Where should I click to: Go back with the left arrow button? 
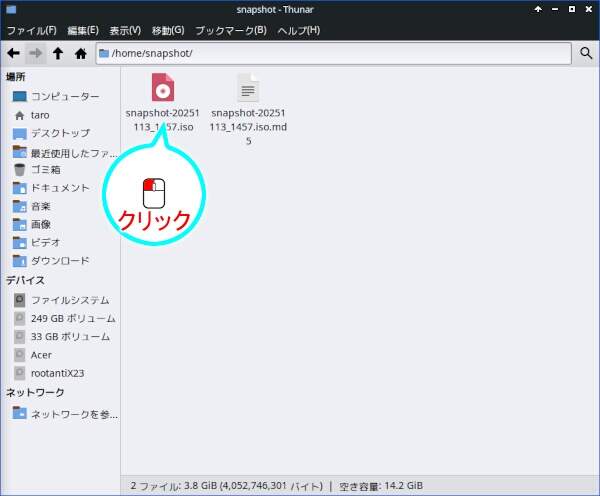click(x=13, y=53)
